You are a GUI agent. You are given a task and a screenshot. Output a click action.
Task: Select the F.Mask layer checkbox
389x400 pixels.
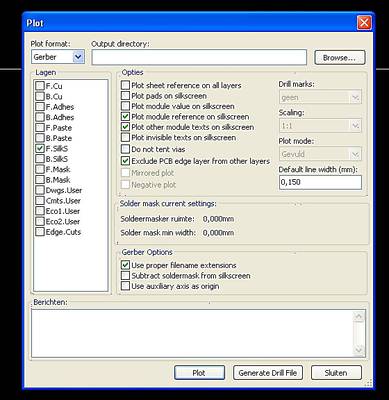point(40,169)
